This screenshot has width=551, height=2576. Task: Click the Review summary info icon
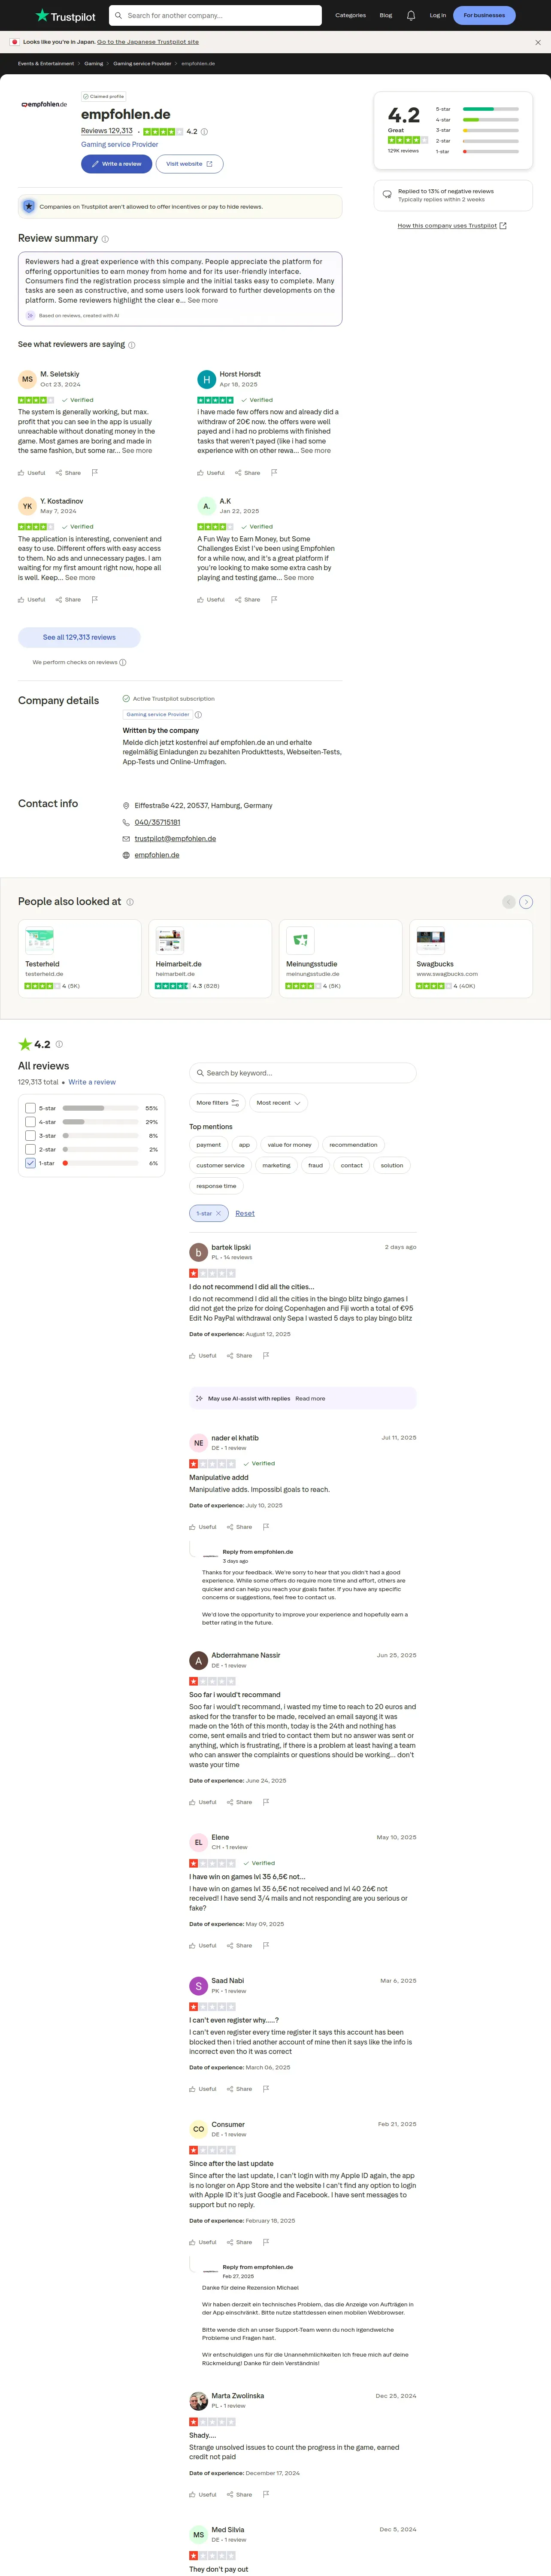click(105, 239)
